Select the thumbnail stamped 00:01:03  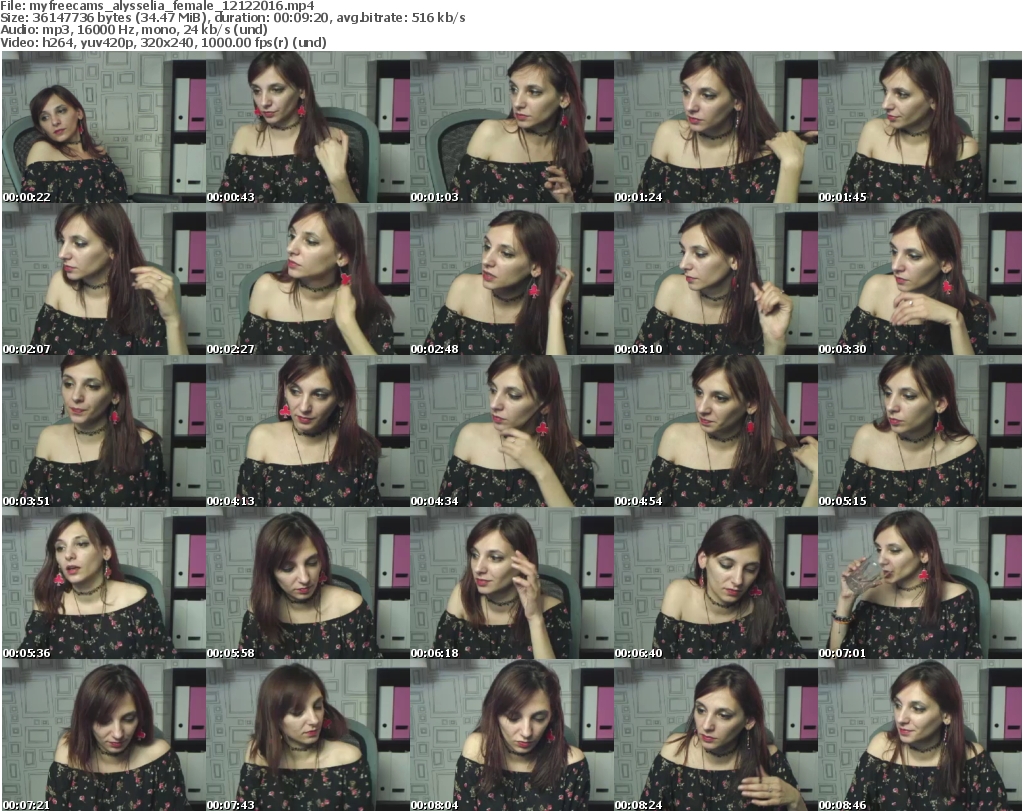point(512,127)
